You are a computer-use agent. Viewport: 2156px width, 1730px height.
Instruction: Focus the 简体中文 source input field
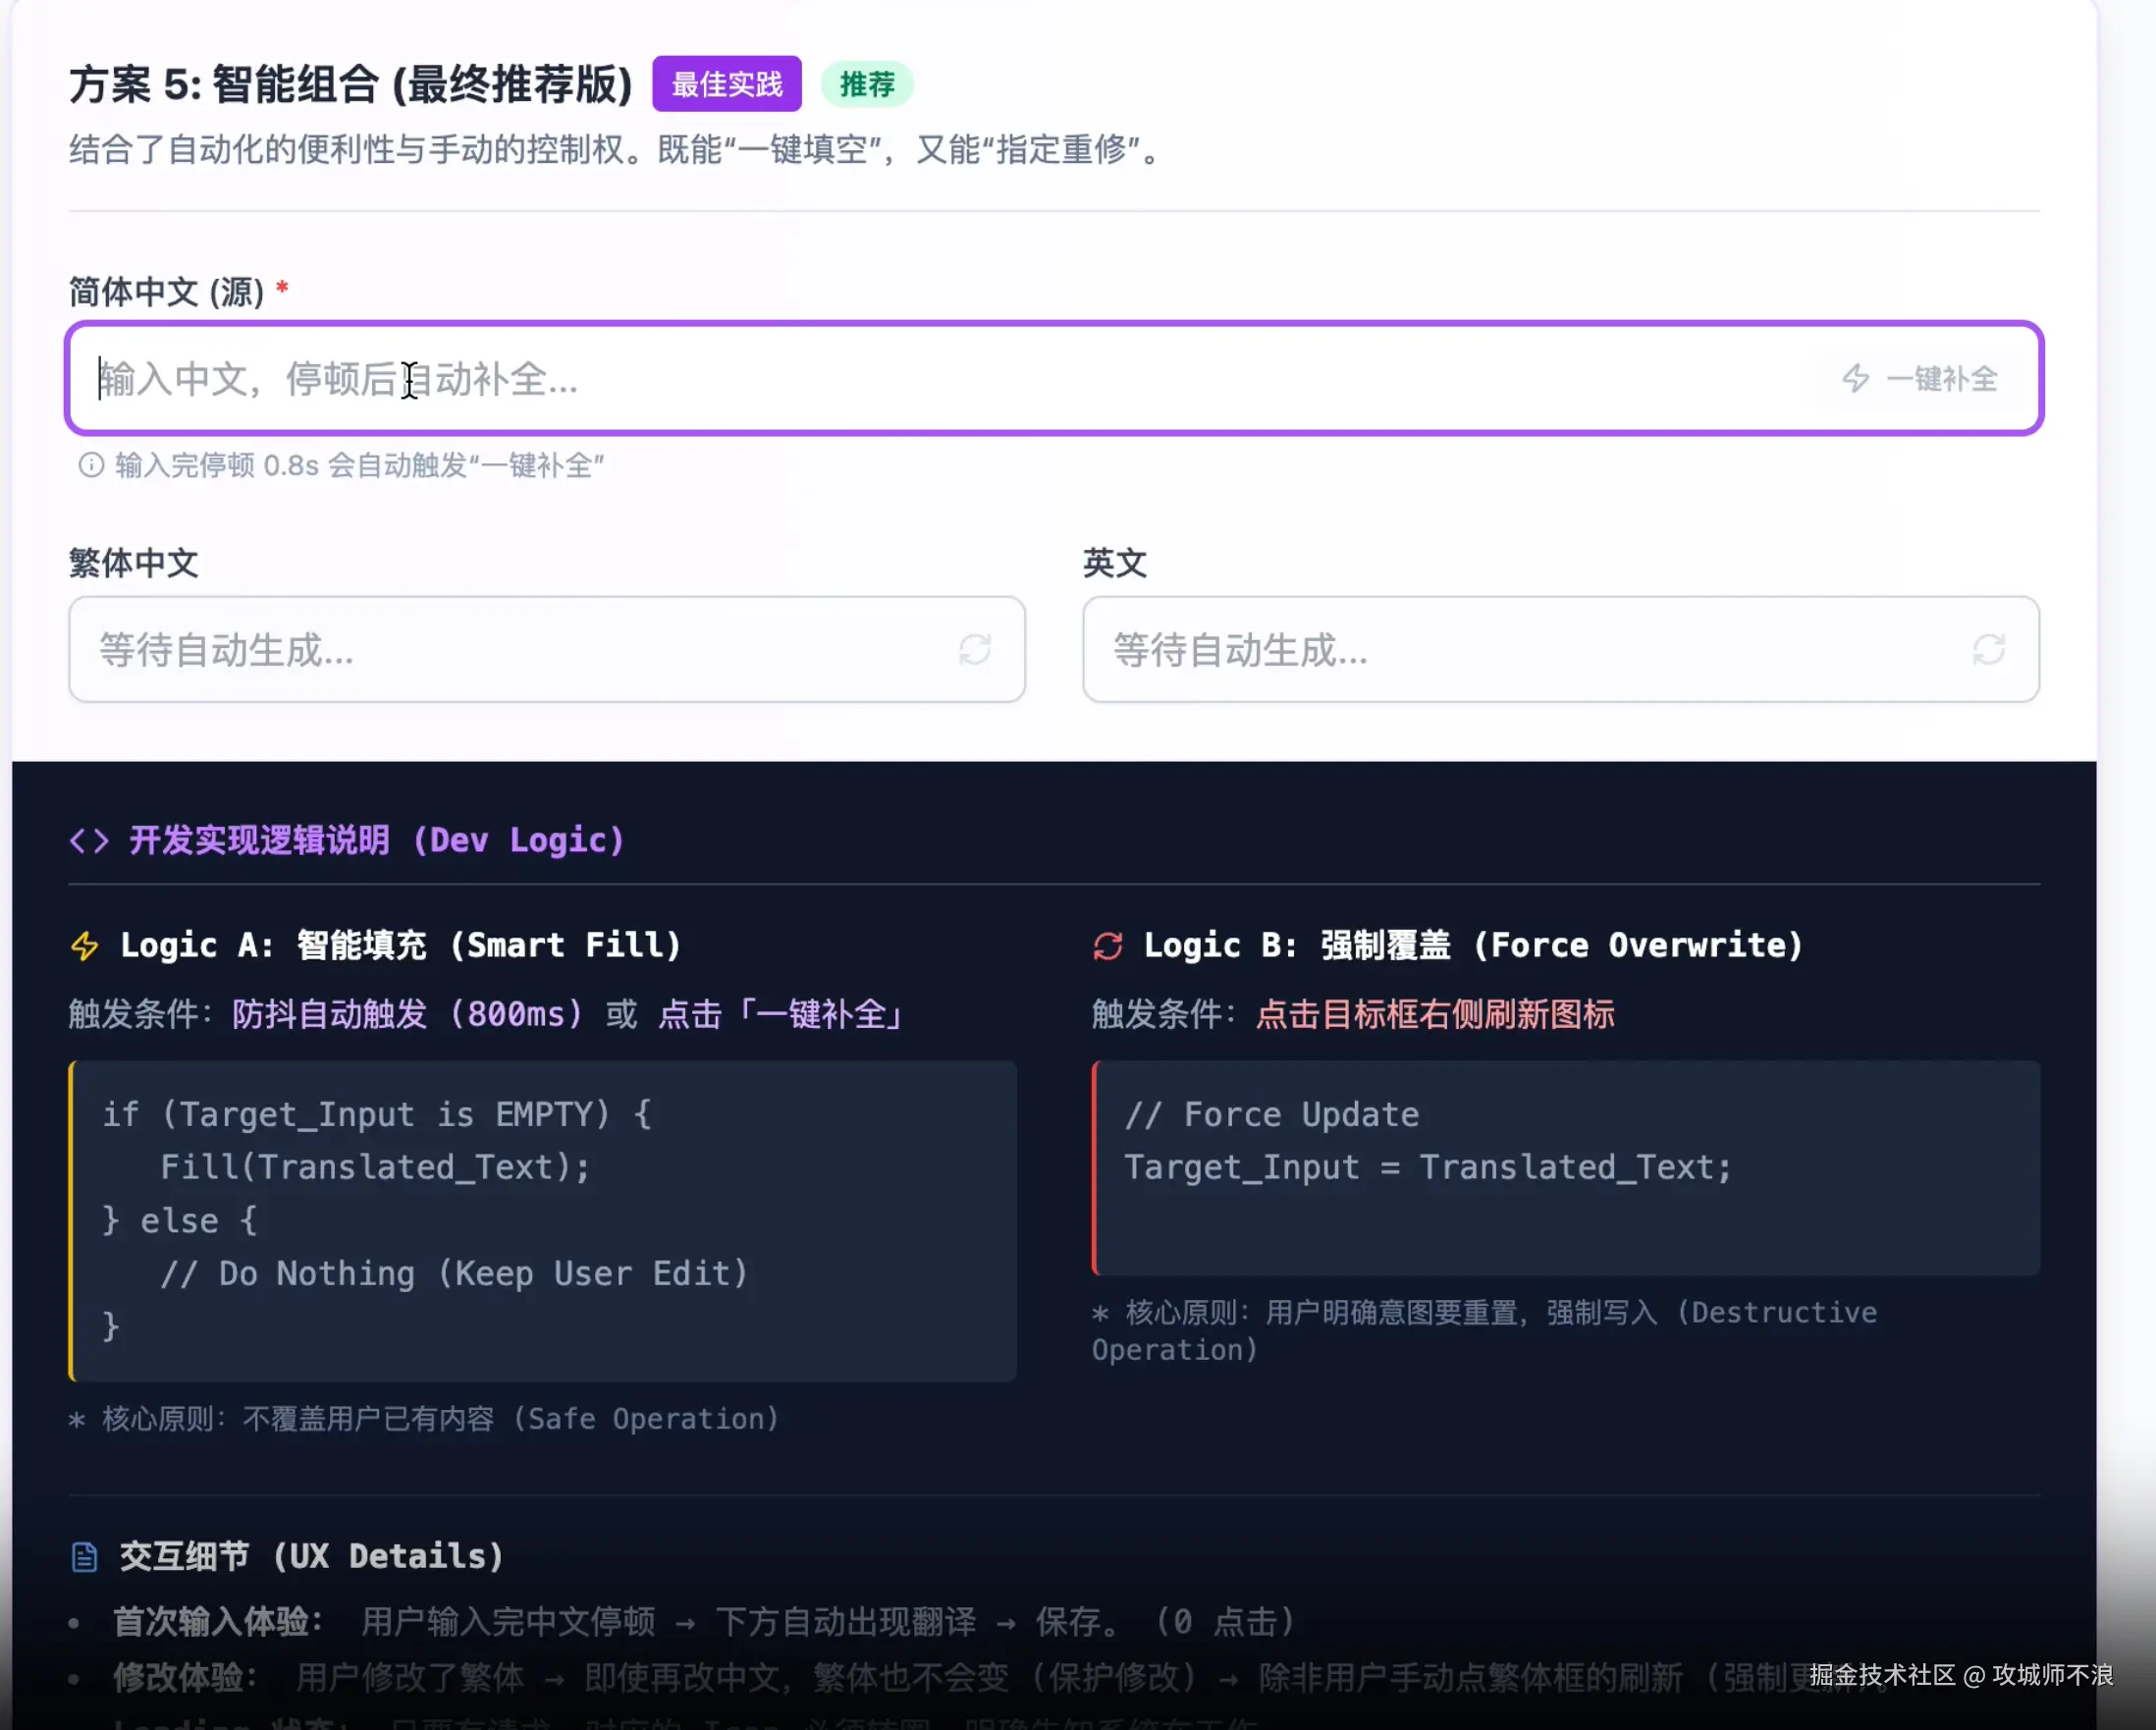click(900, 379)
